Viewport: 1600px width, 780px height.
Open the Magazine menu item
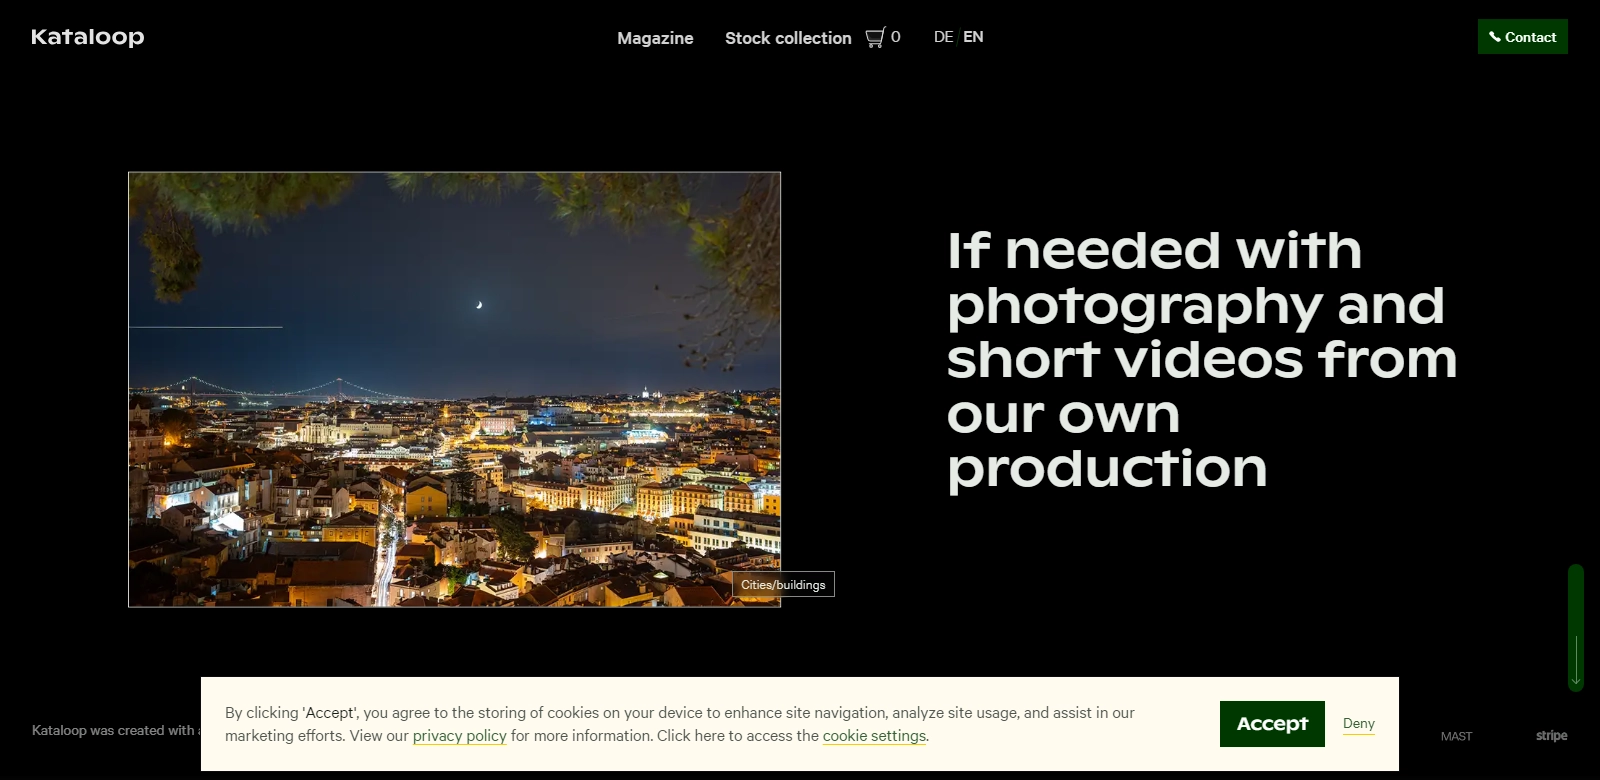point(655,38)
